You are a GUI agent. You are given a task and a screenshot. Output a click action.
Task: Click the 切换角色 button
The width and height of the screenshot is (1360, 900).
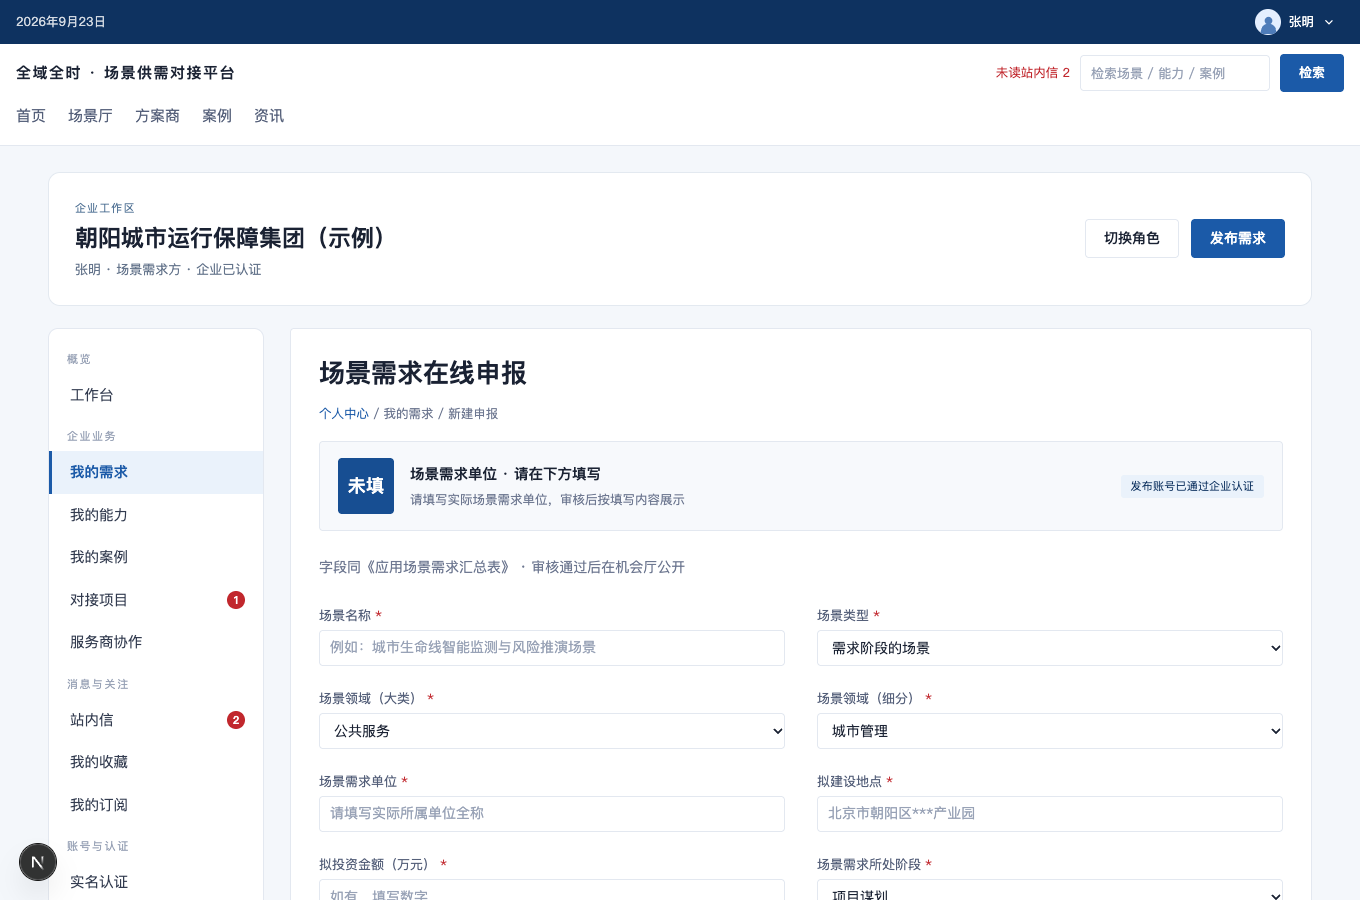tap(1132, 238)
